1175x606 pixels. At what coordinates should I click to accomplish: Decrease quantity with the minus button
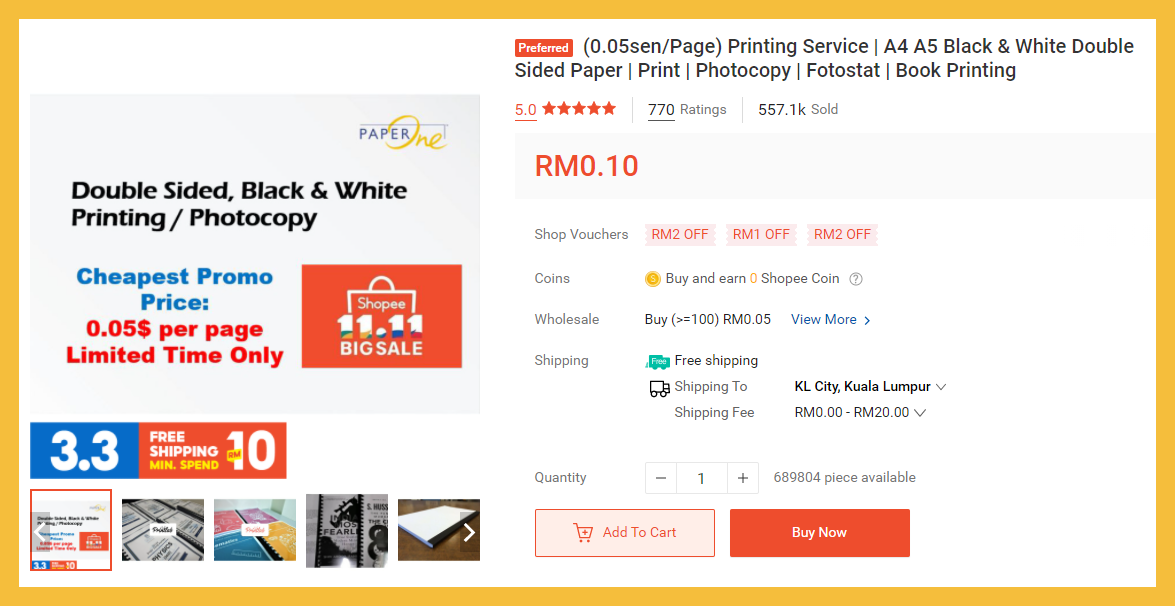[x=661, y=478]
